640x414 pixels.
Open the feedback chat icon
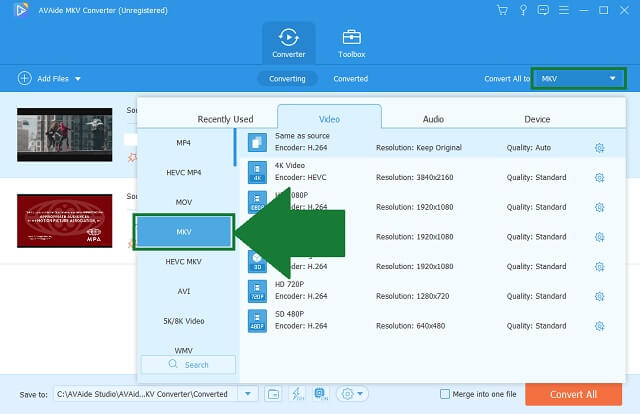click(543, 10)
